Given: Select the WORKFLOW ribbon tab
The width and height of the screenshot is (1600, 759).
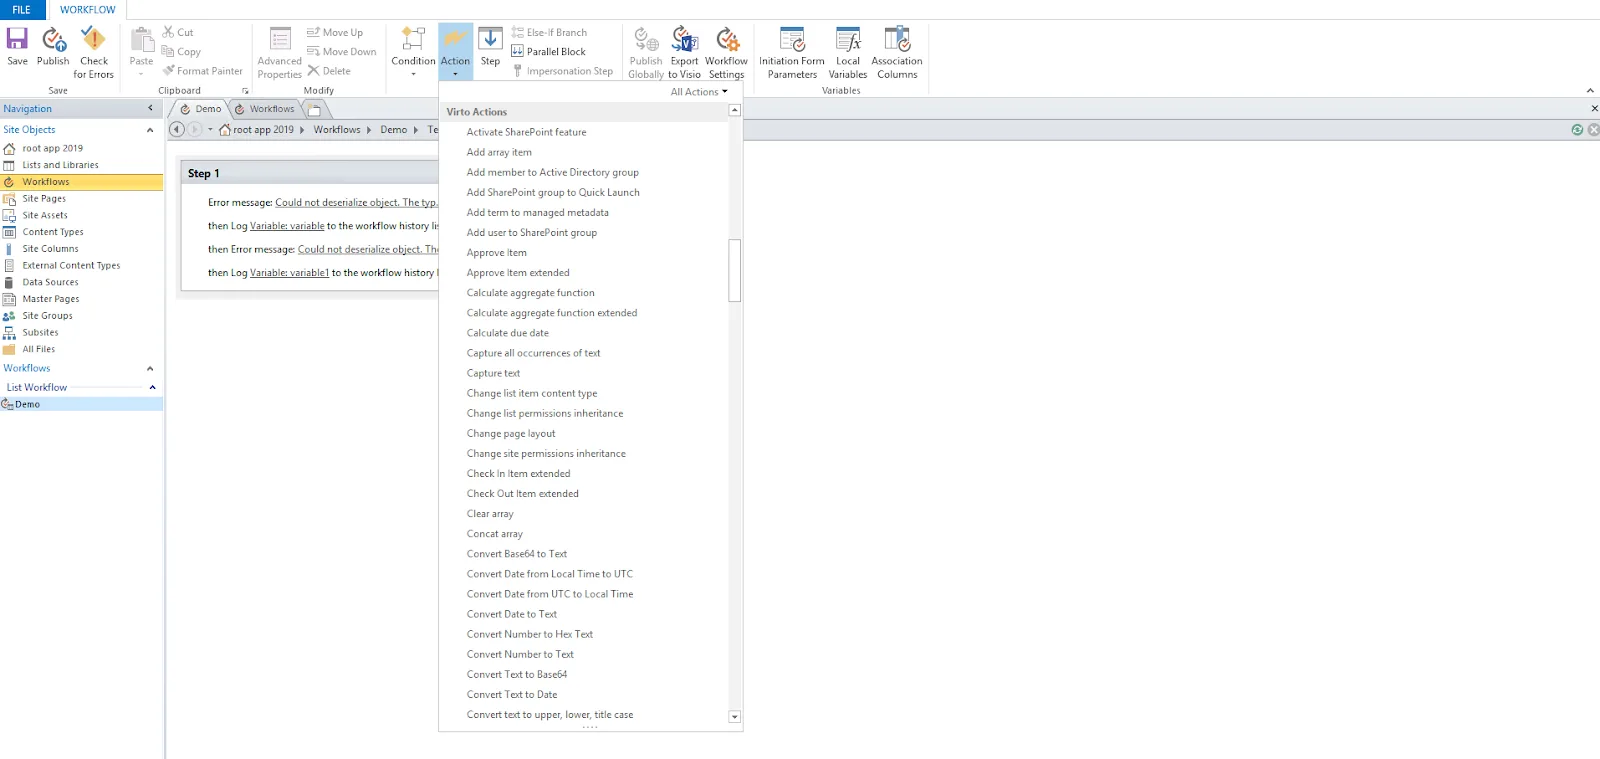Looking at the screenshot, I should [x=88, y=10].
